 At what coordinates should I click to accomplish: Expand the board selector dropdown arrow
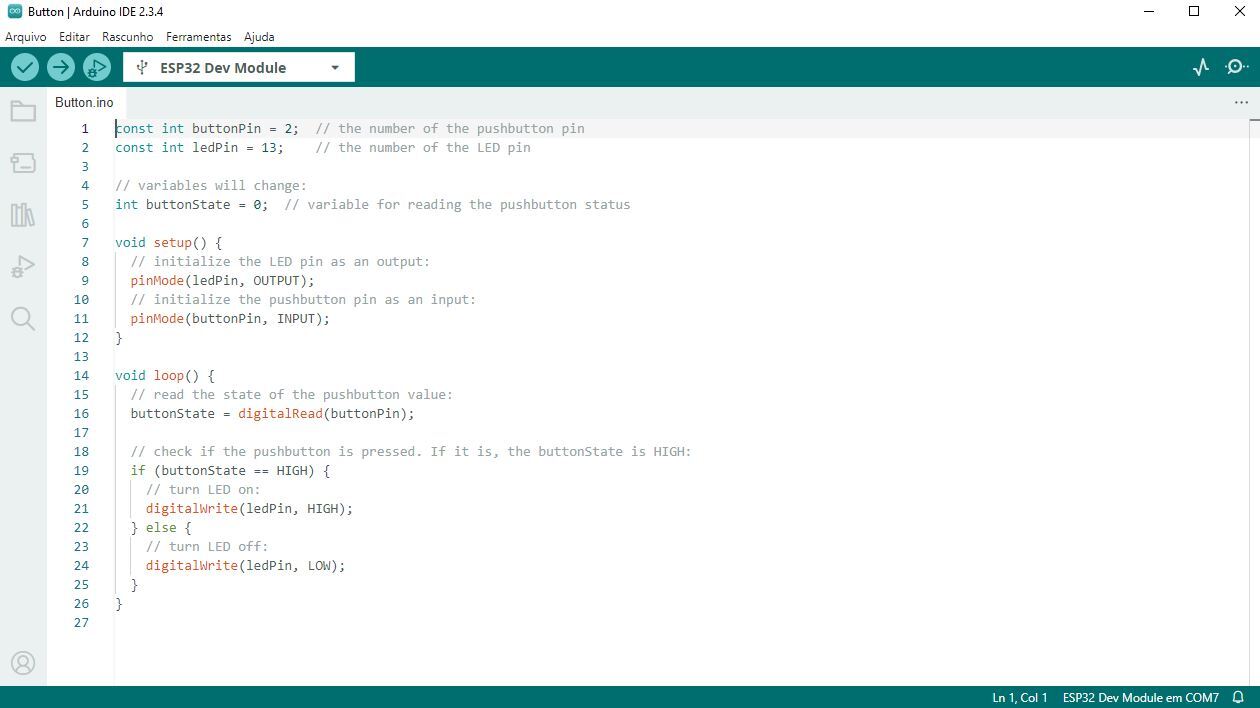[335, 67]
